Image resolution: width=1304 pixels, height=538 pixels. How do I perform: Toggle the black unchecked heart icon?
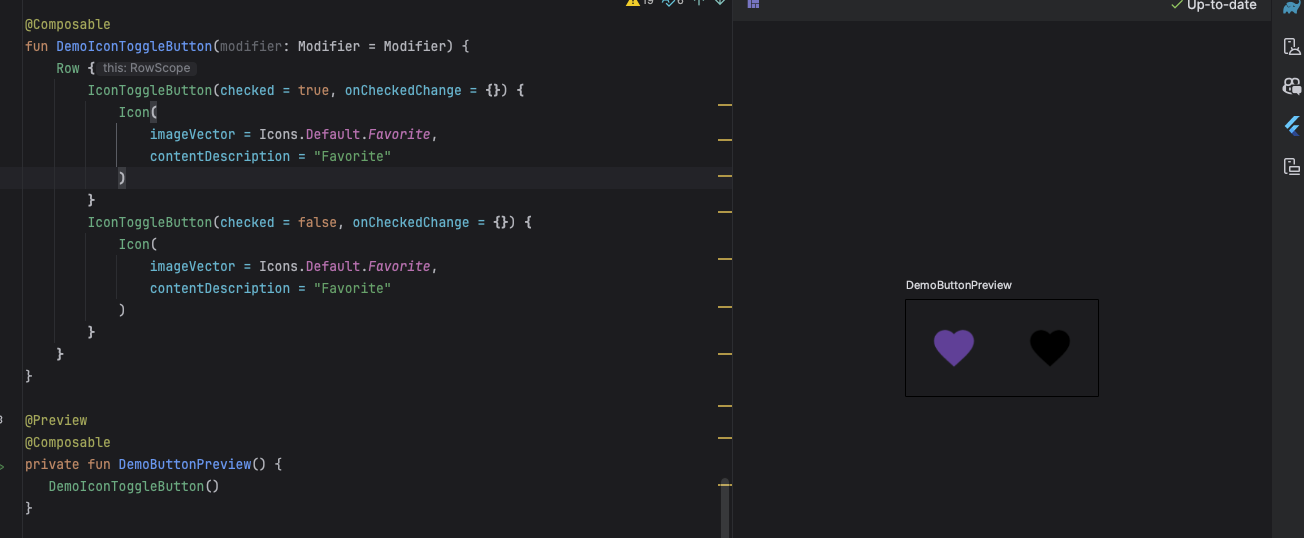pos(1049,348)
